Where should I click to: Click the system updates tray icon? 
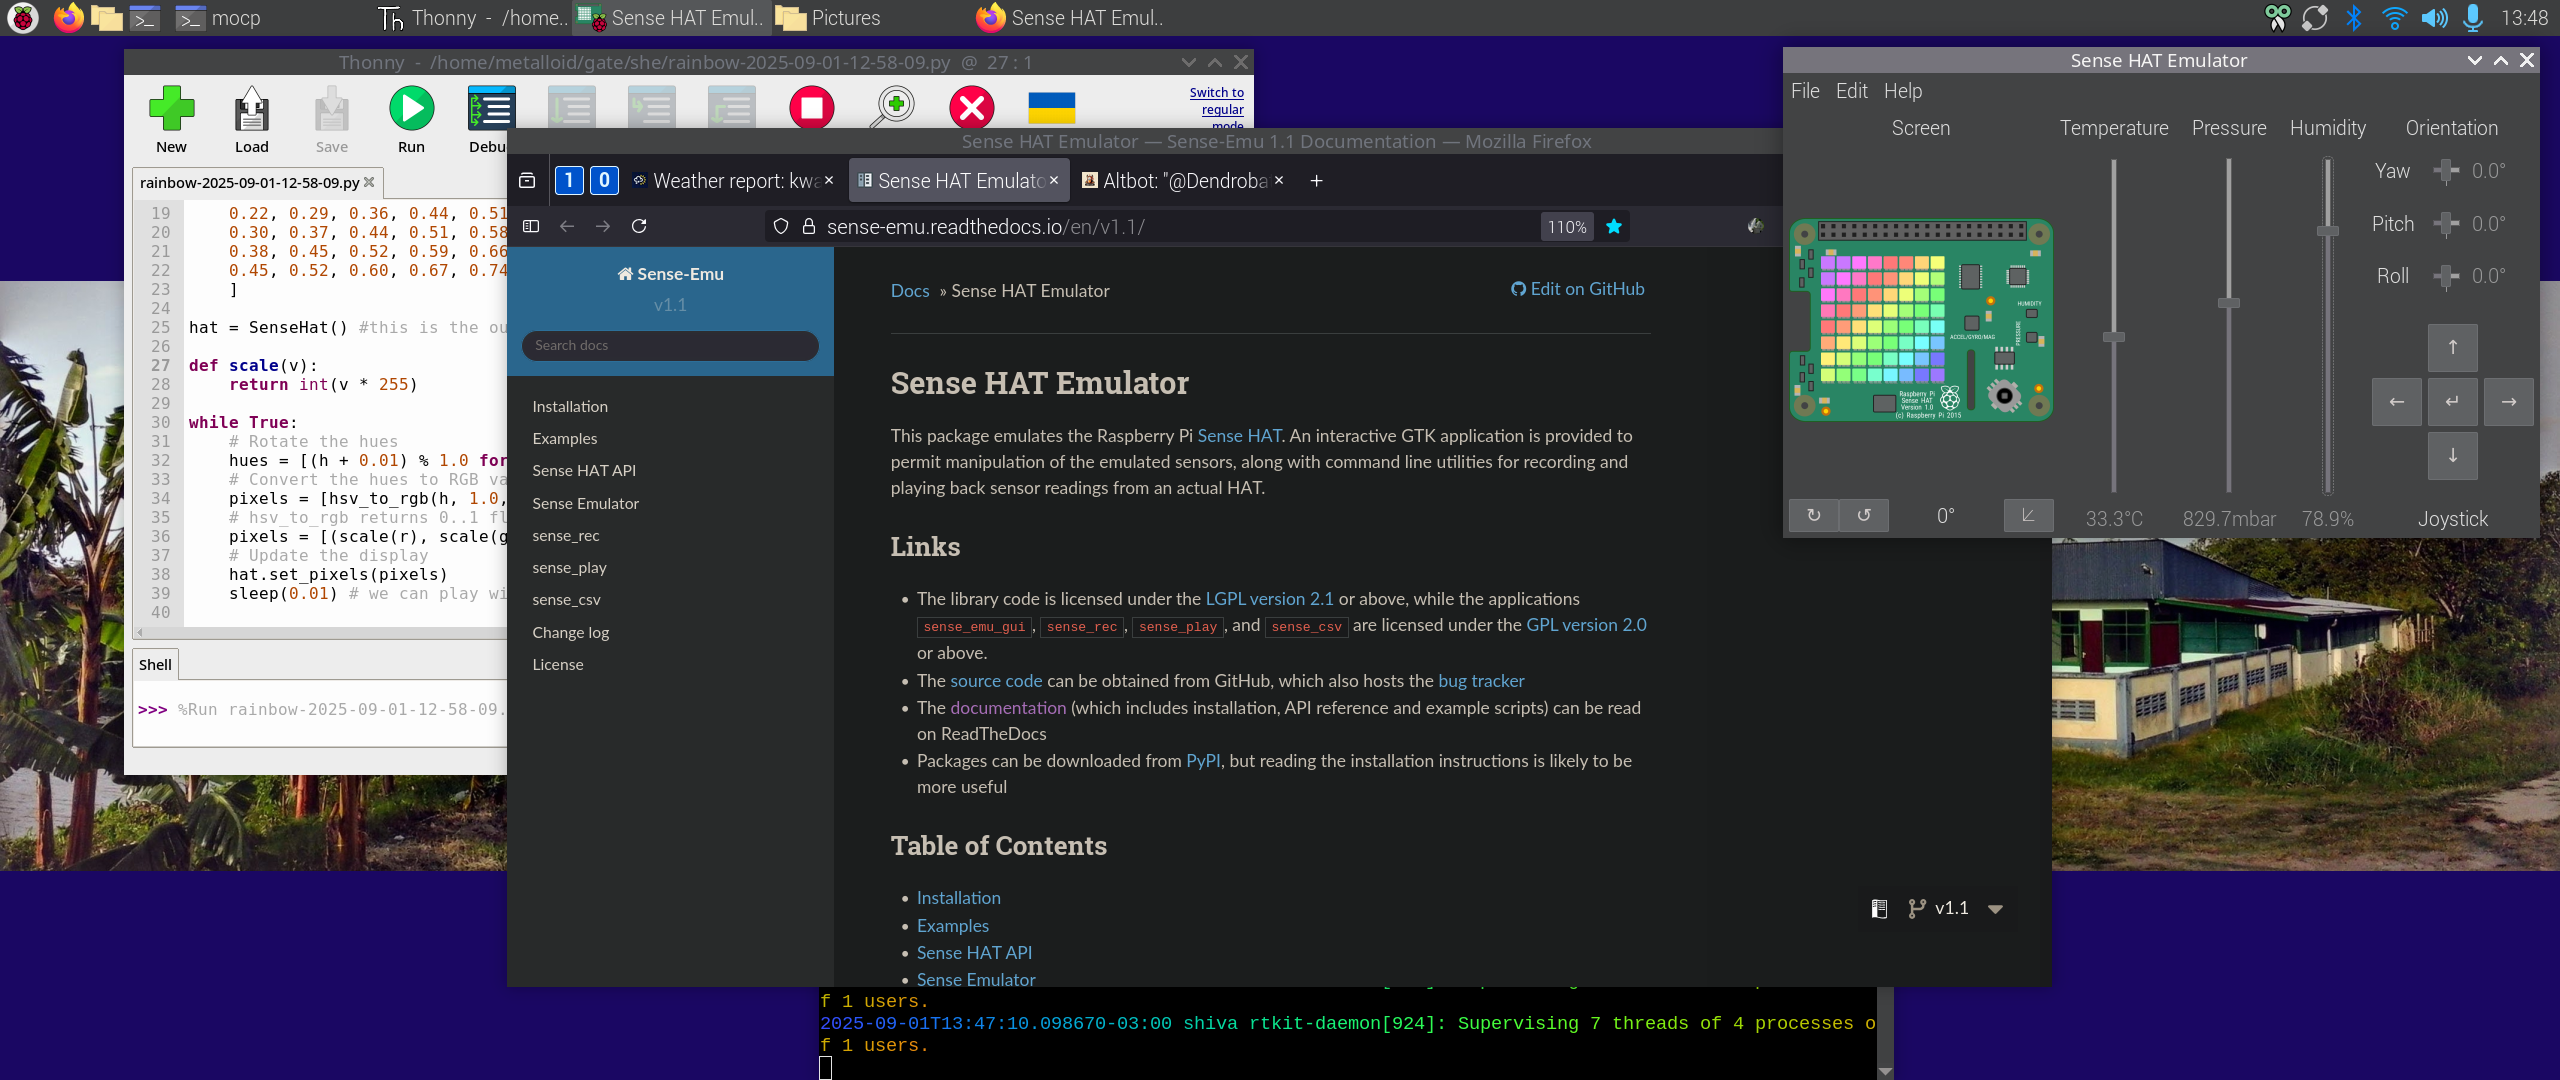[2314, 18]
